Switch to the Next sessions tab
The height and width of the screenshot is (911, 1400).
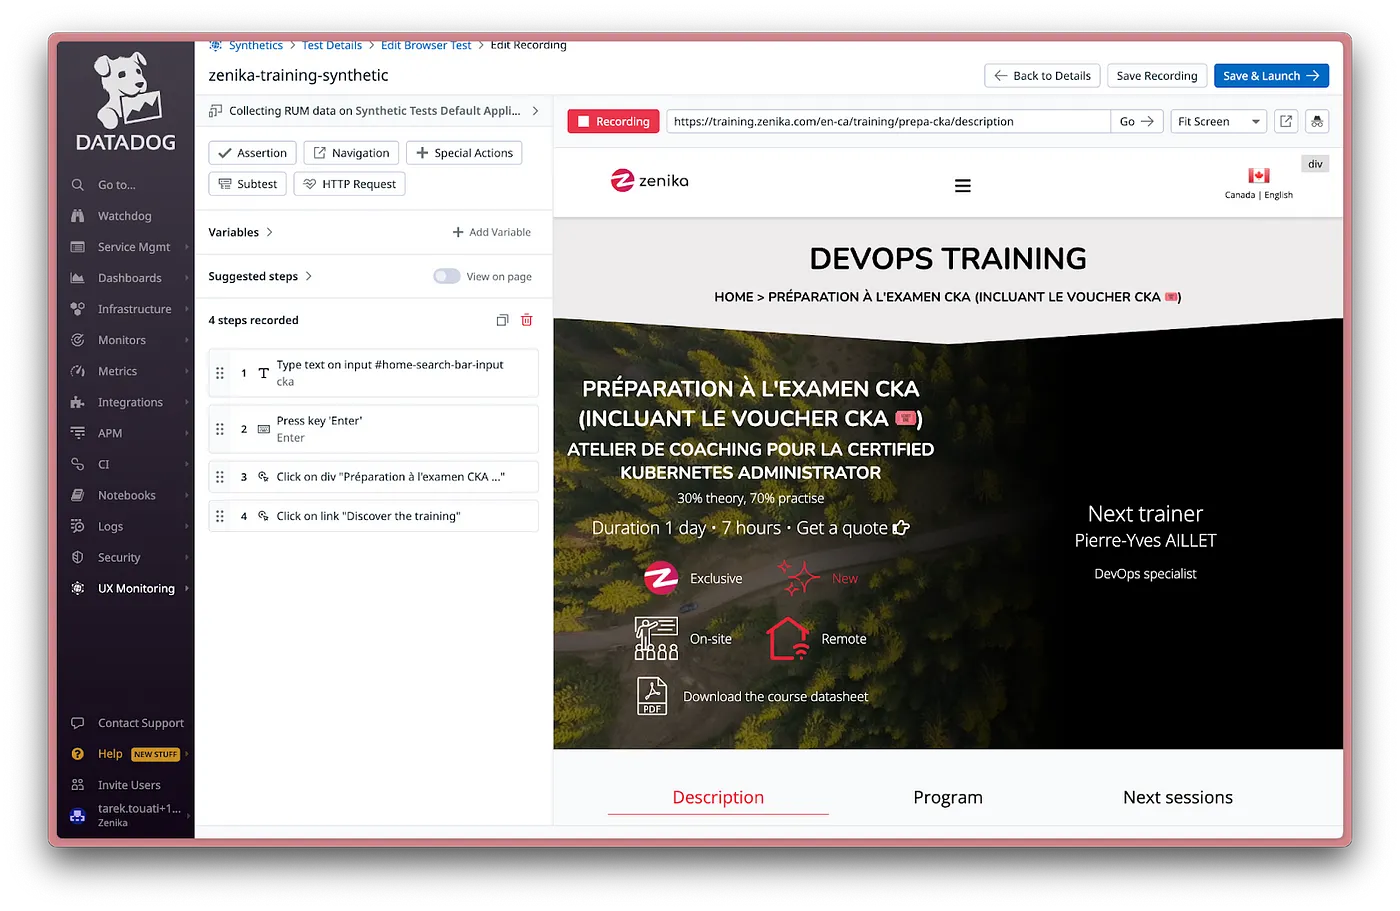point(1178,797)
